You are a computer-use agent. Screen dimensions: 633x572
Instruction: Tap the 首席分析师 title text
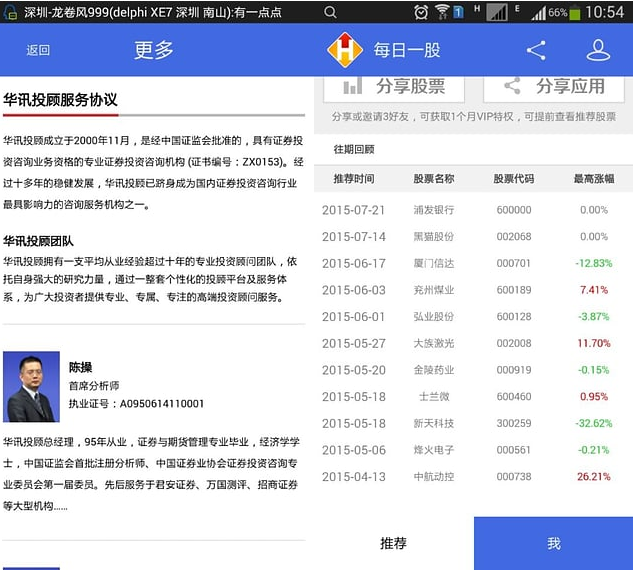94,386
